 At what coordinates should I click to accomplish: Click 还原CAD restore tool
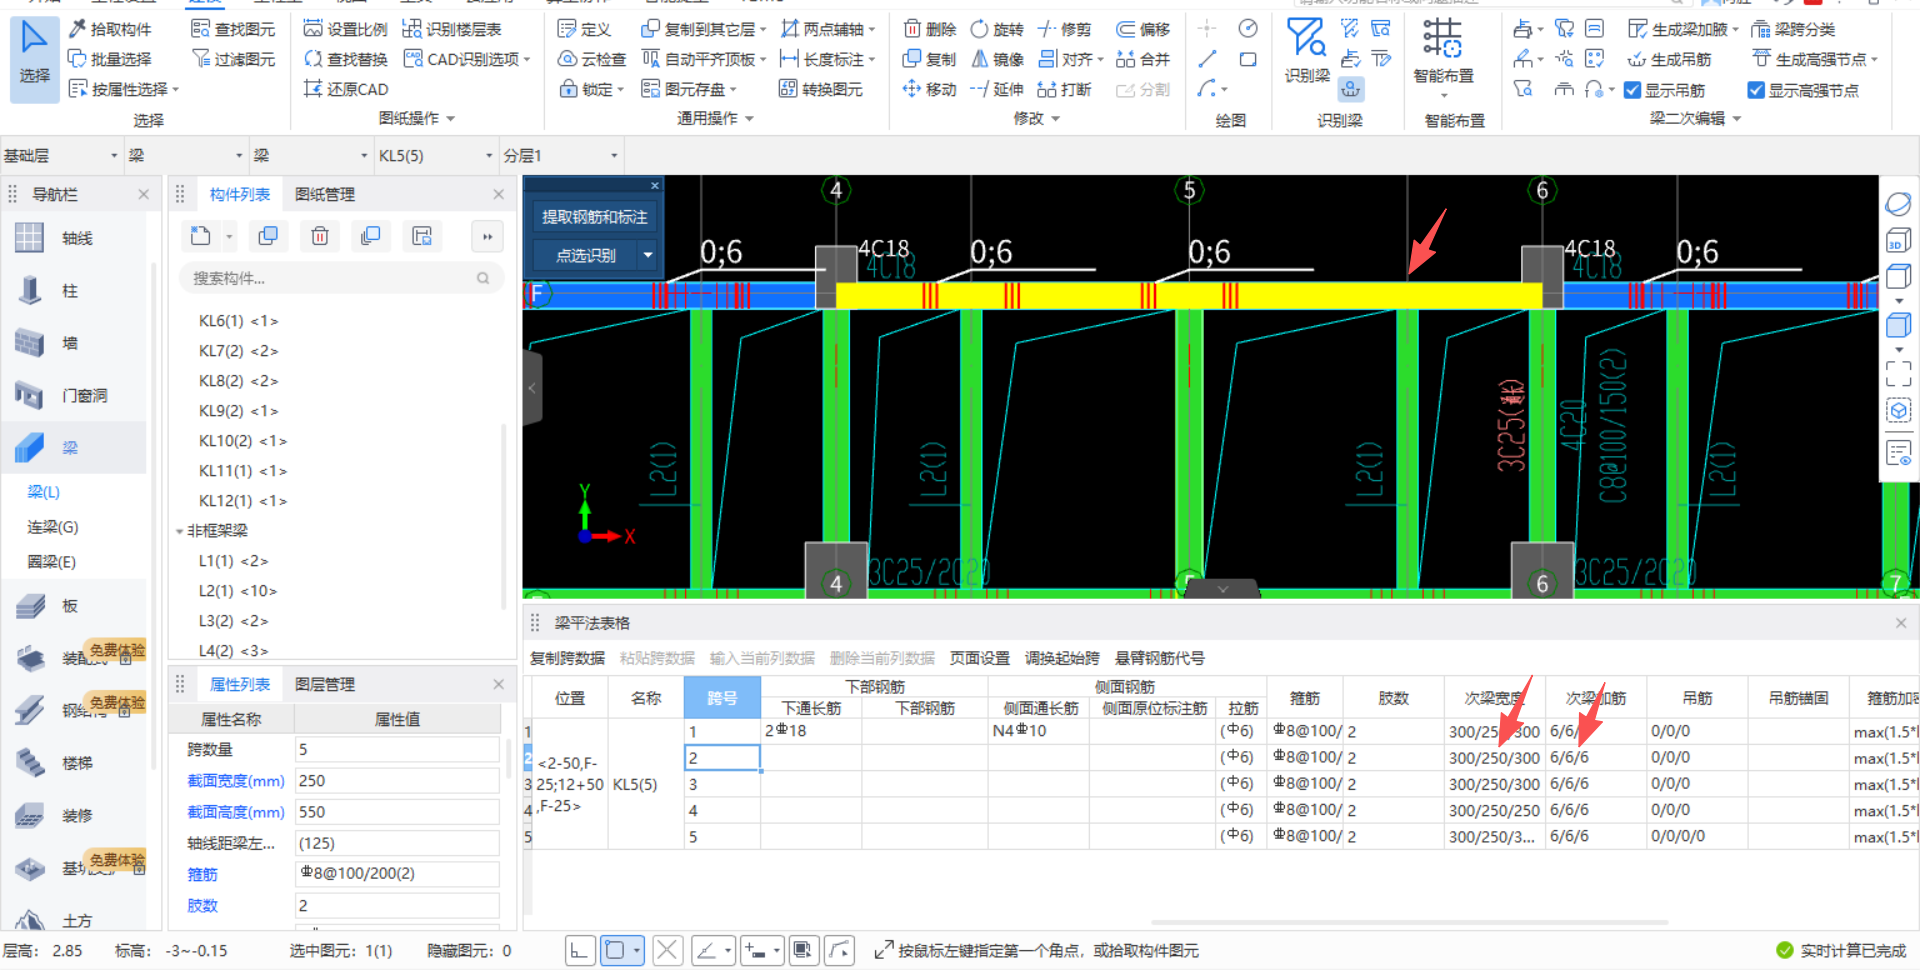click(x=345, y=89)
